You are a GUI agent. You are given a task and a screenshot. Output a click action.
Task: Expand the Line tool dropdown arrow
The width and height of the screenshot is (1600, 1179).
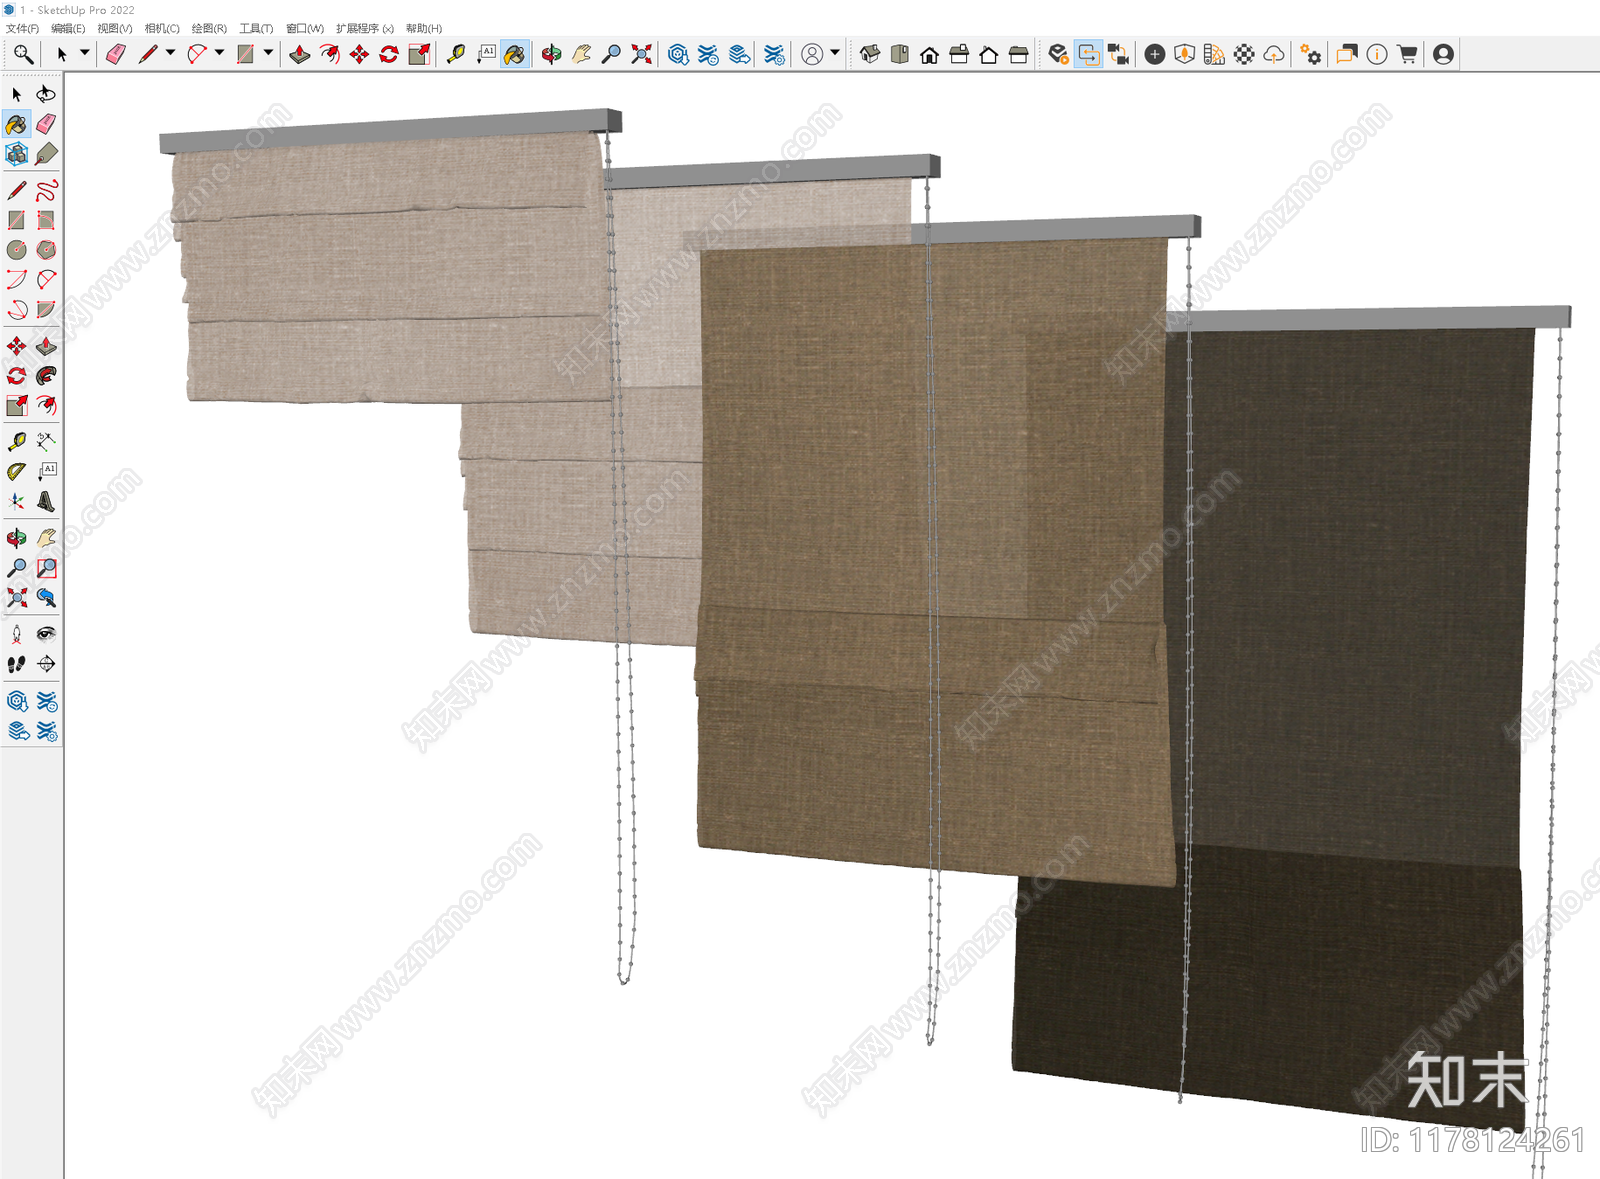point(170,53)
